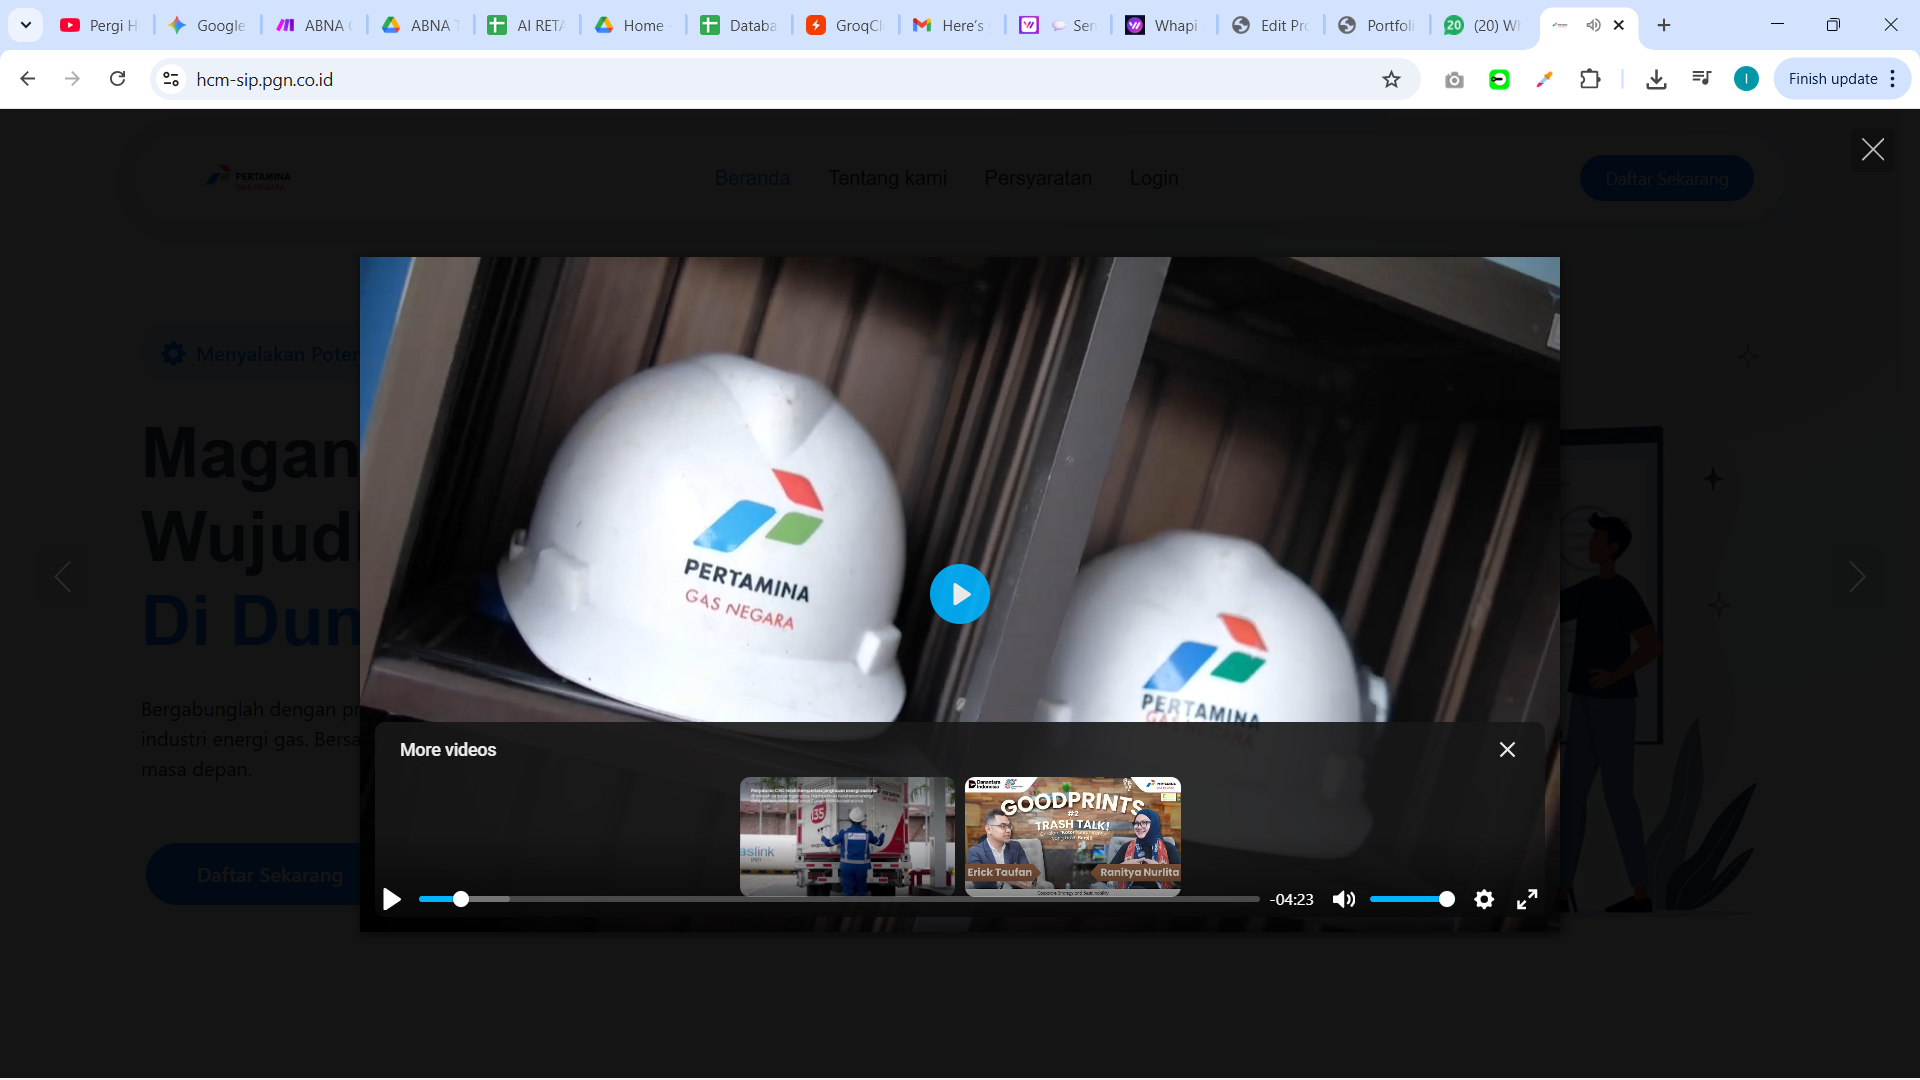Image resolution: width=1920 pixels, height=1080 pixels.
Task: Open the video settings gear
Action: [1484, 899]
